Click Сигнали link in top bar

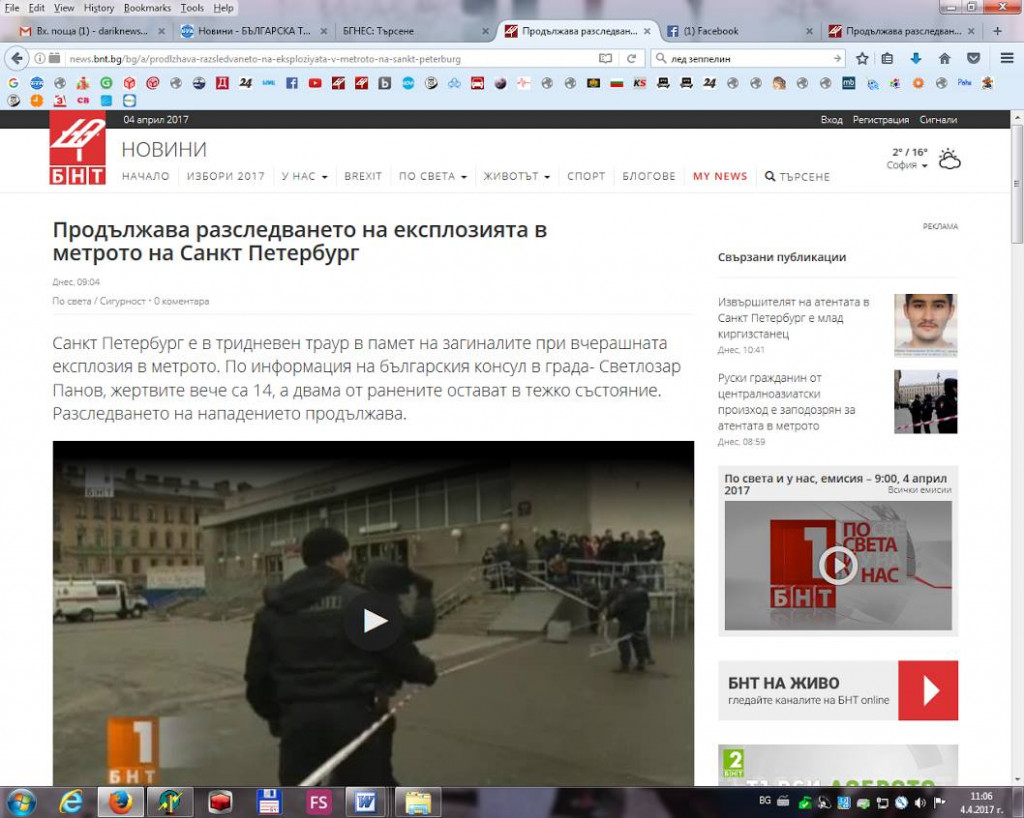pos(938,119)
